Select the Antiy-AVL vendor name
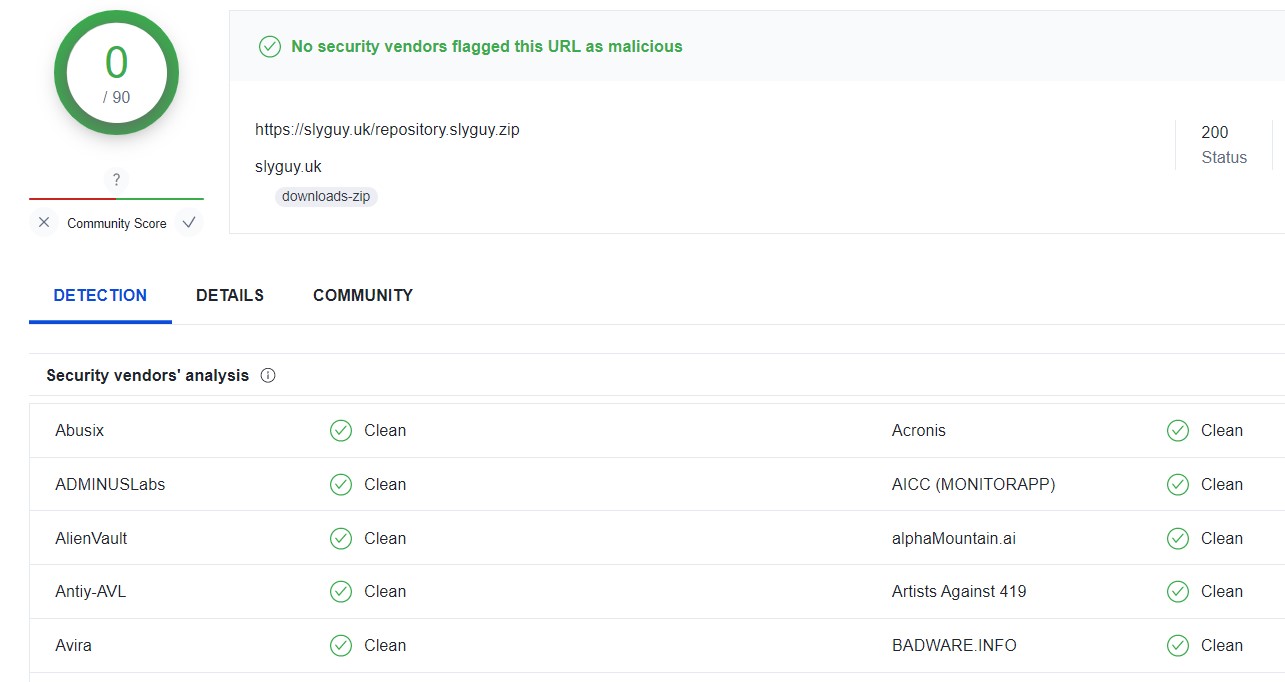The height and width of the screenshot is (682, 1285). click(91, 592)
